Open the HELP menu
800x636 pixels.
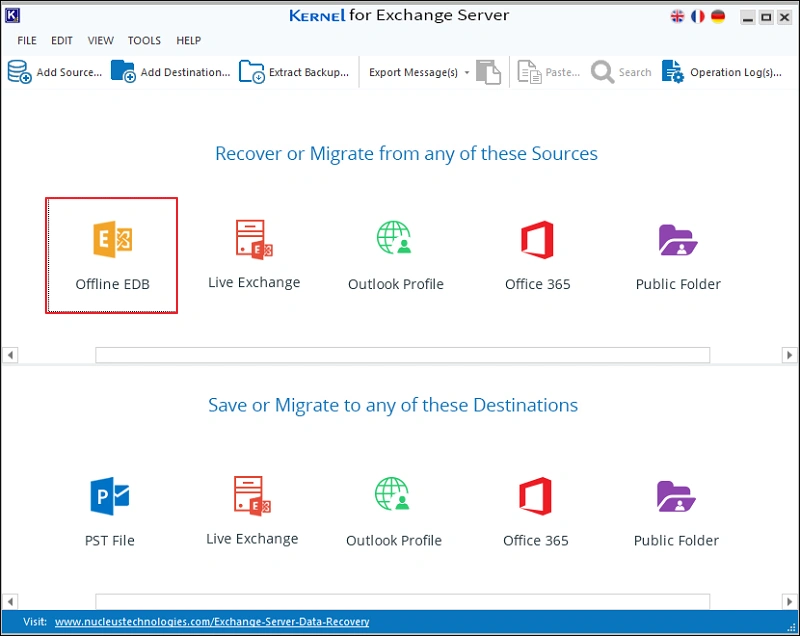coord(189,40)
